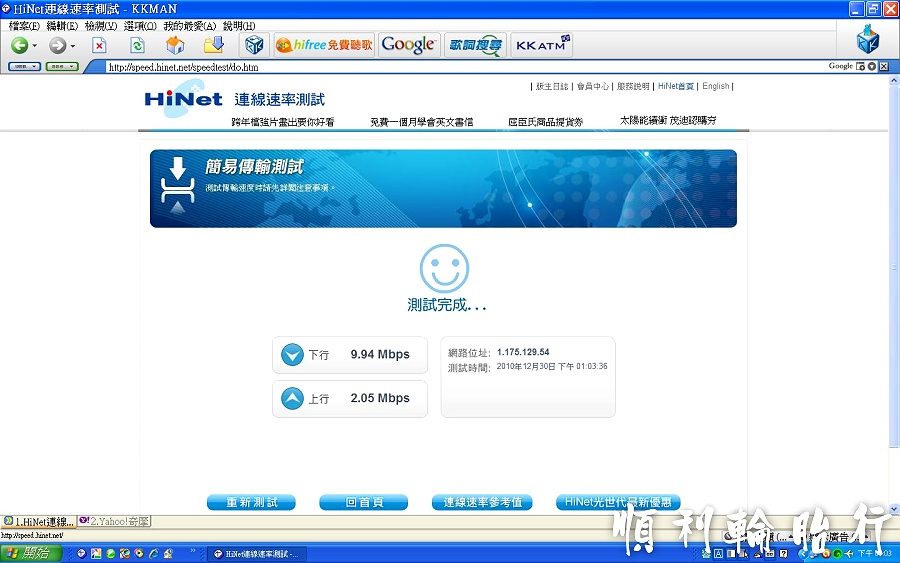Stop page loading with red X icon

(x=99, y=45)
